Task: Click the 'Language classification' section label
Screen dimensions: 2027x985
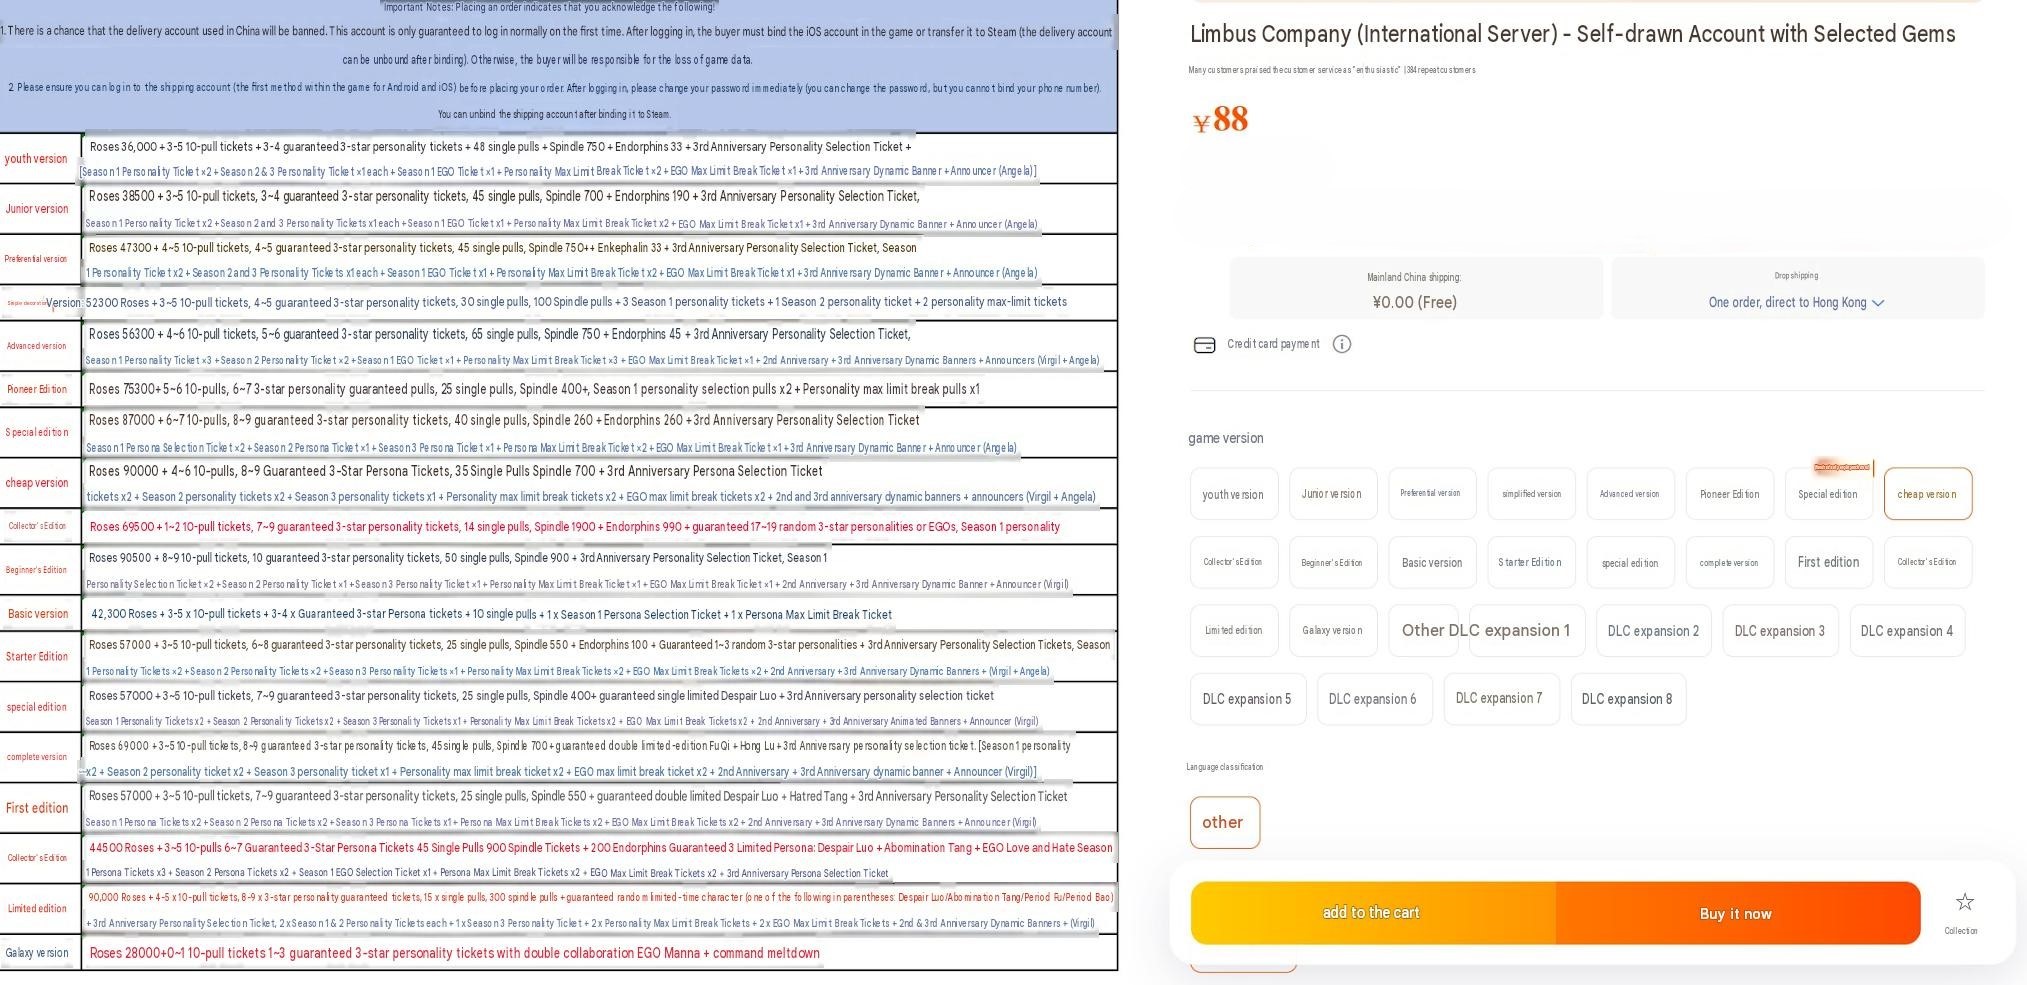Action: point(1224,767)
